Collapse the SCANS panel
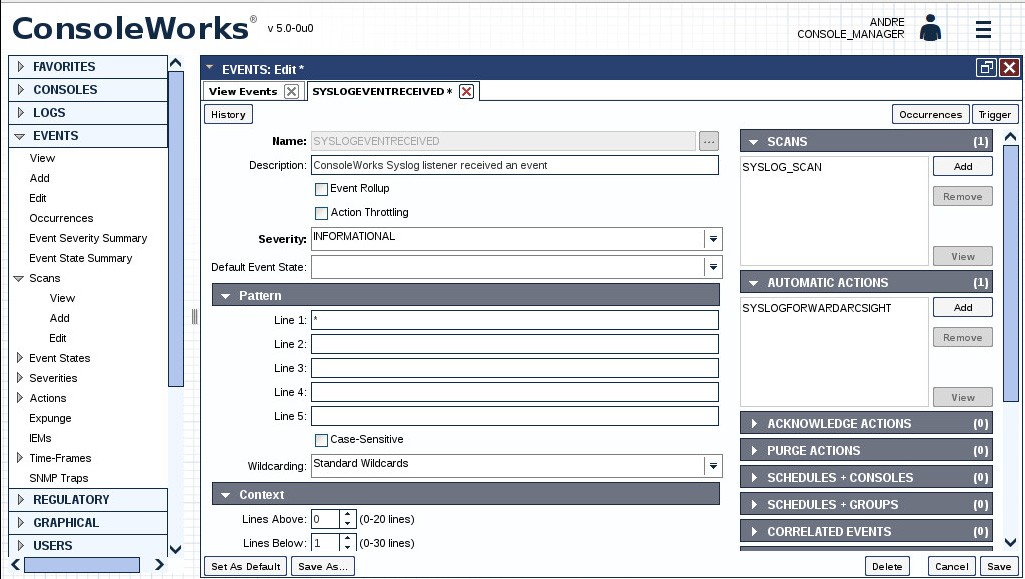Screen dimensions: 1025x579 pyautogui.click(x=754, y=142)
